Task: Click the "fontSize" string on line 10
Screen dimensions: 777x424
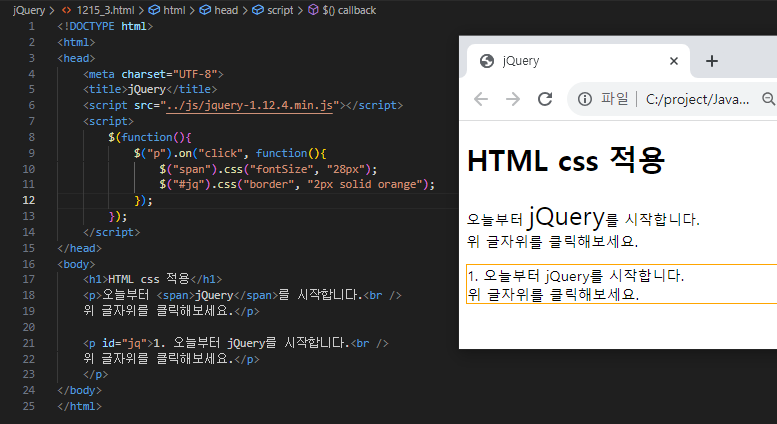Action: 281,169
